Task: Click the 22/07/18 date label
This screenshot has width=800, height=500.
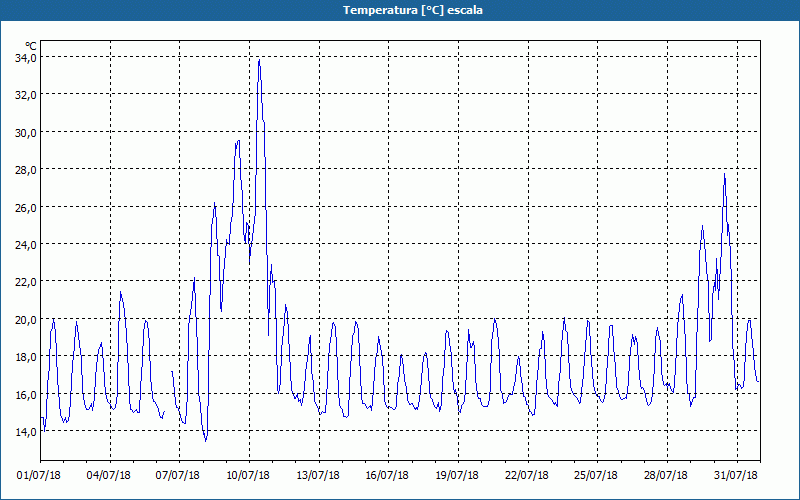Action: [x=527, y=475]
